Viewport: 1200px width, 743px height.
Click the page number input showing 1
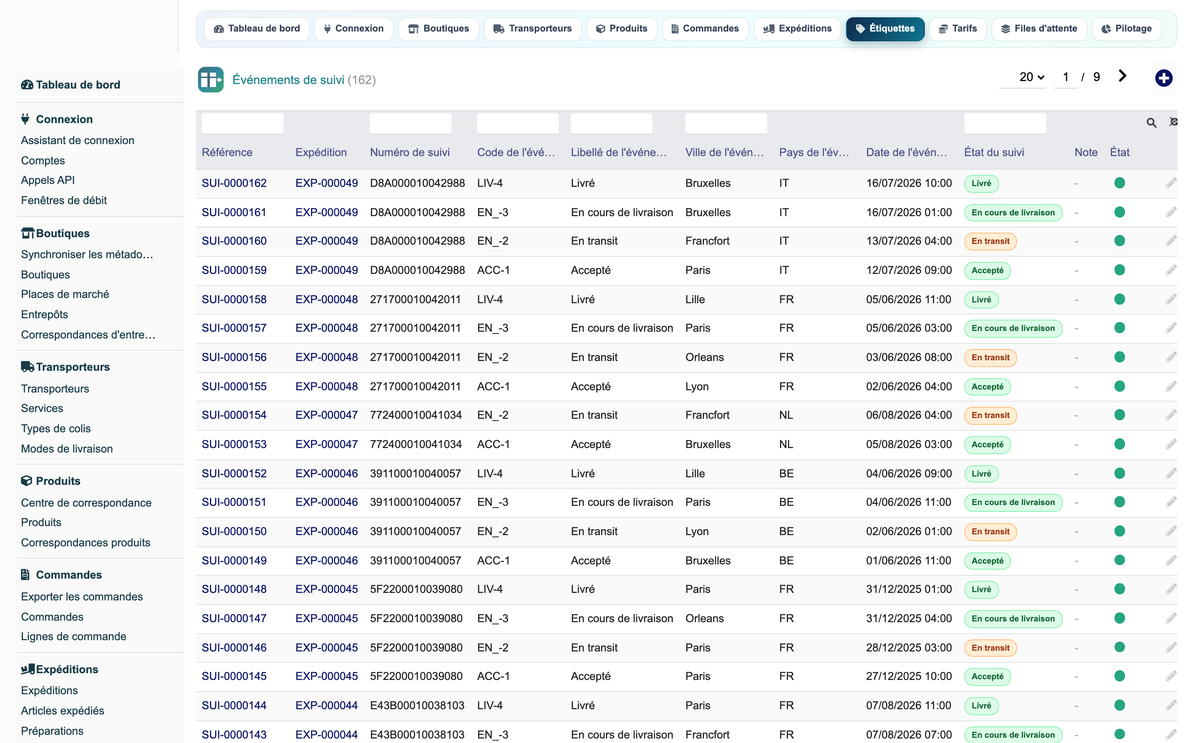click(x=1066, y=77)
